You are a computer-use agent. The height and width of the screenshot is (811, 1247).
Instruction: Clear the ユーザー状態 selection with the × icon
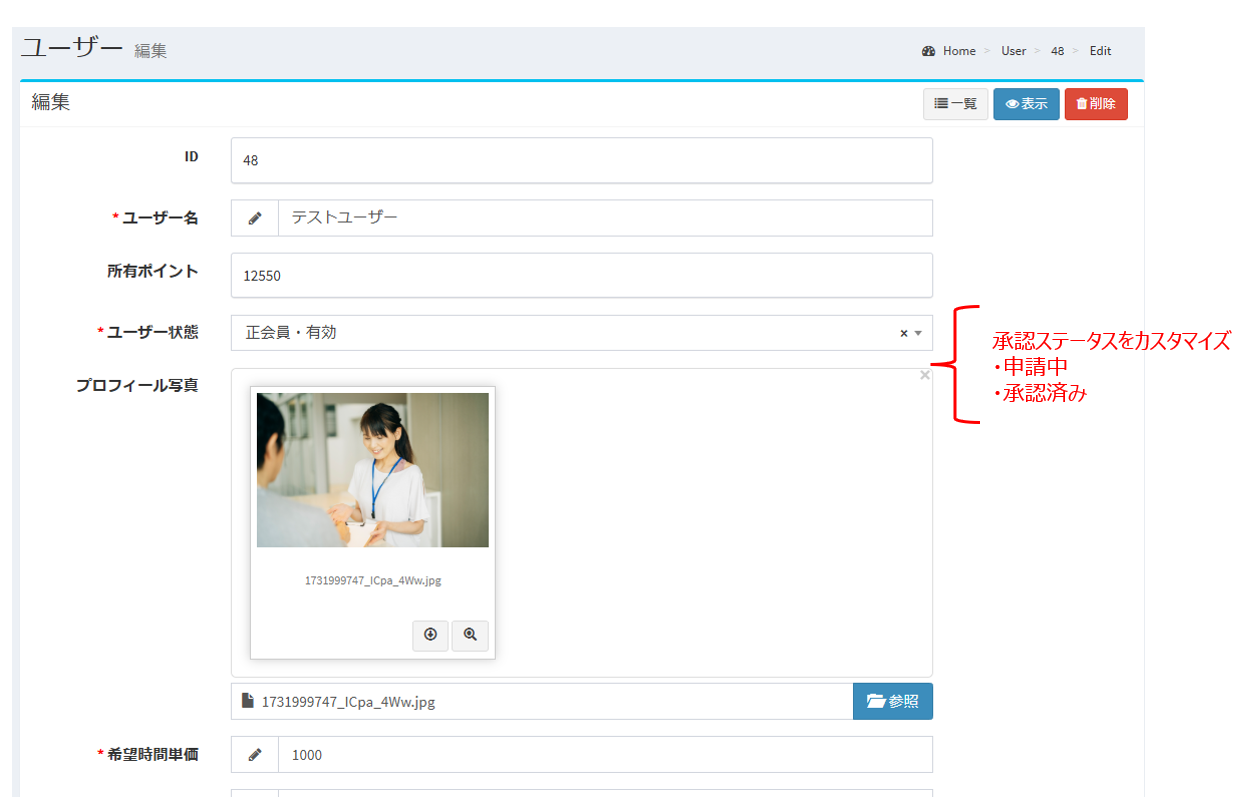(x=904, y=333)
